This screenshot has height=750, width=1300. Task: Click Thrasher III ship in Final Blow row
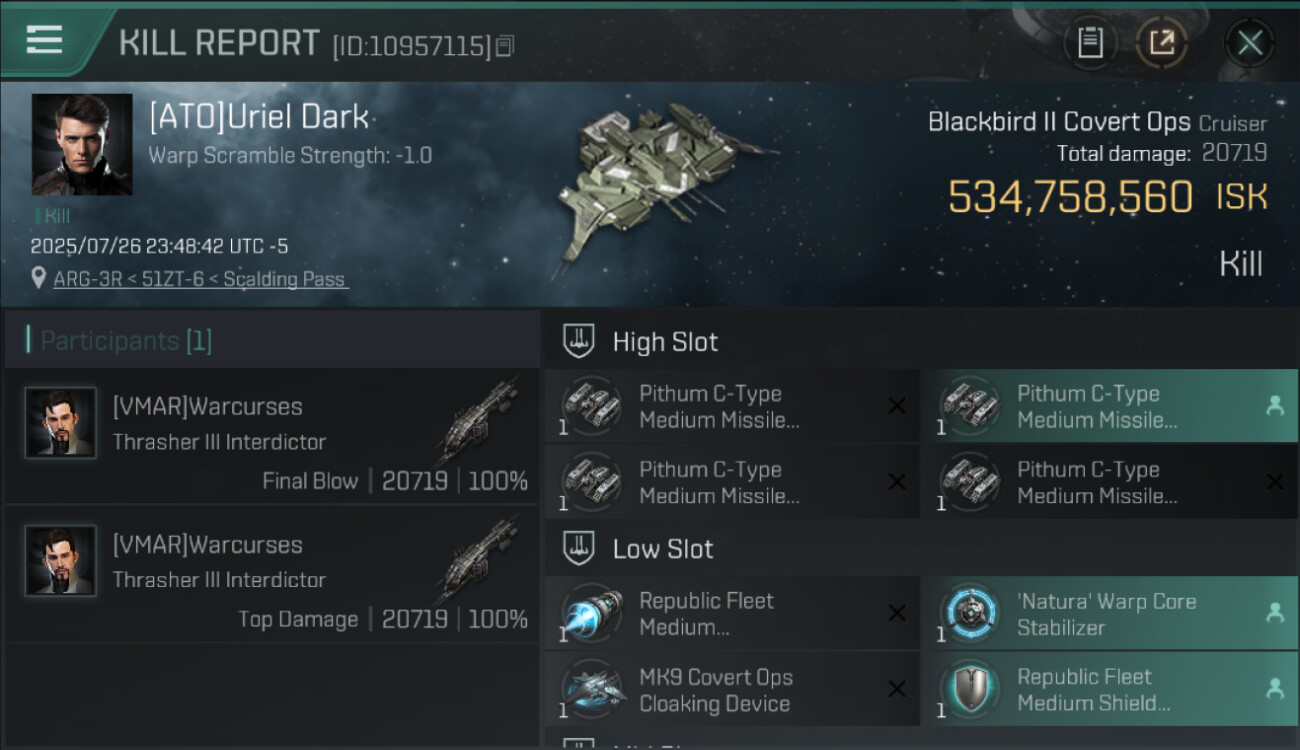478,420
